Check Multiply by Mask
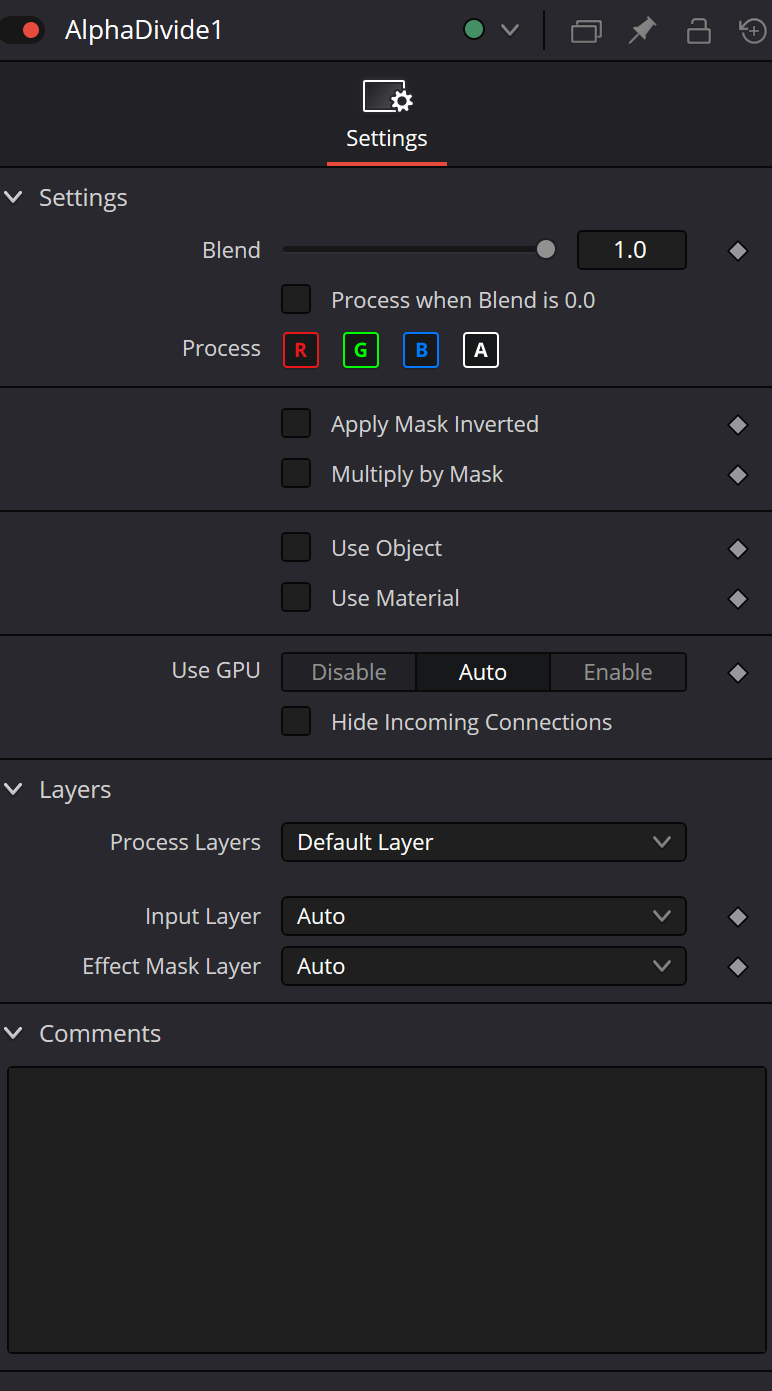This screenshot has width=772, height=1391. coord(296,474)
